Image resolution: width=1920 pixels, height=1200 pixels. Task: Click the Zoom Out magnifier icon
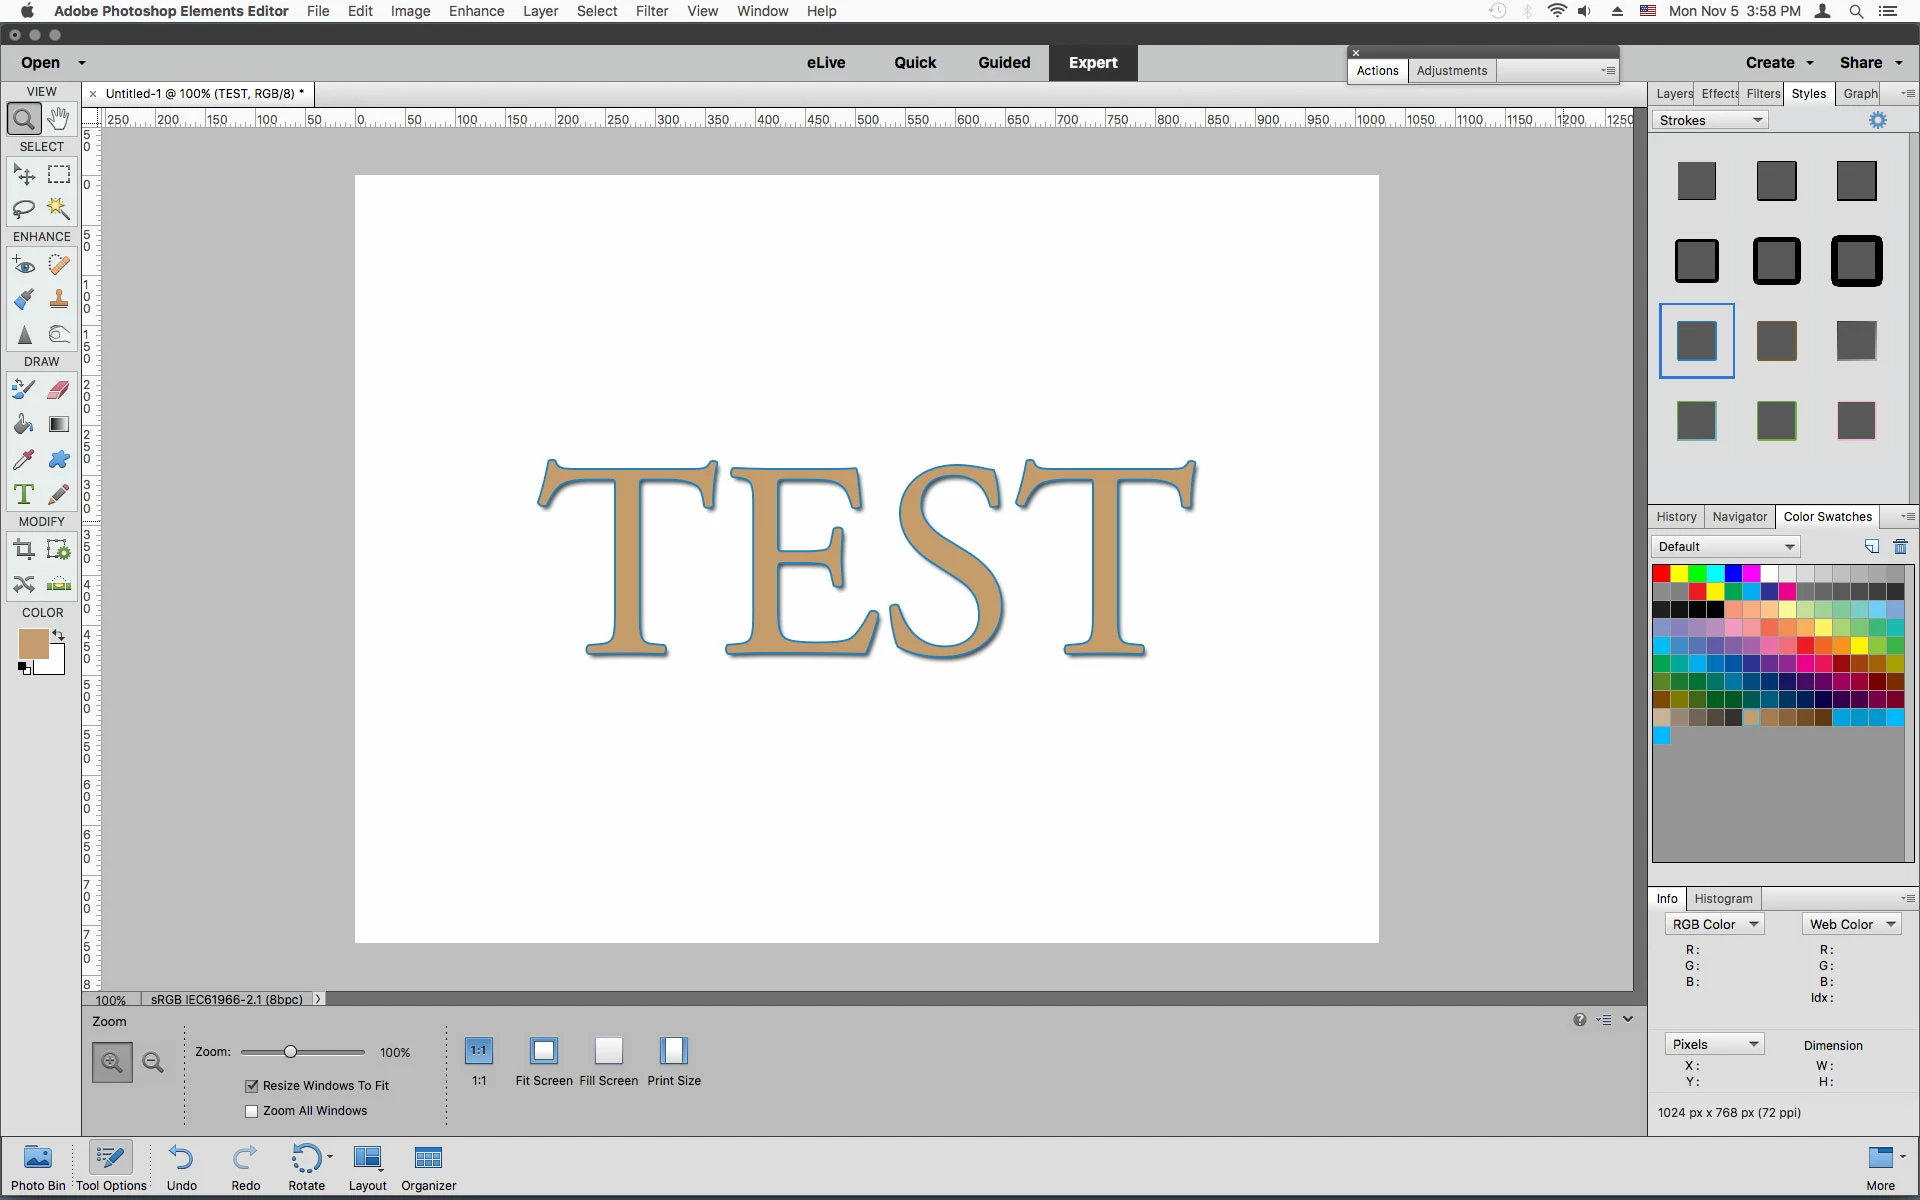[x=153, y=1062]
